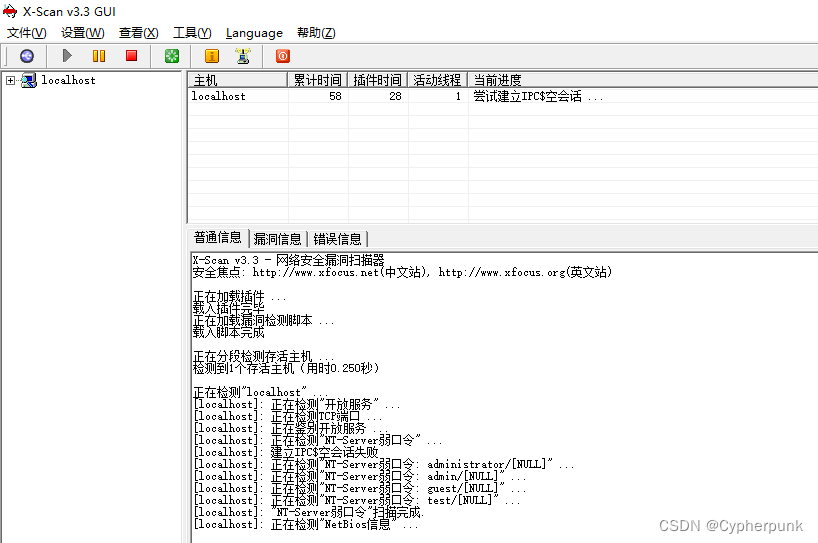818x543 pixels.
Task: Click the 活动线程 column header
Action: (437, 80)
